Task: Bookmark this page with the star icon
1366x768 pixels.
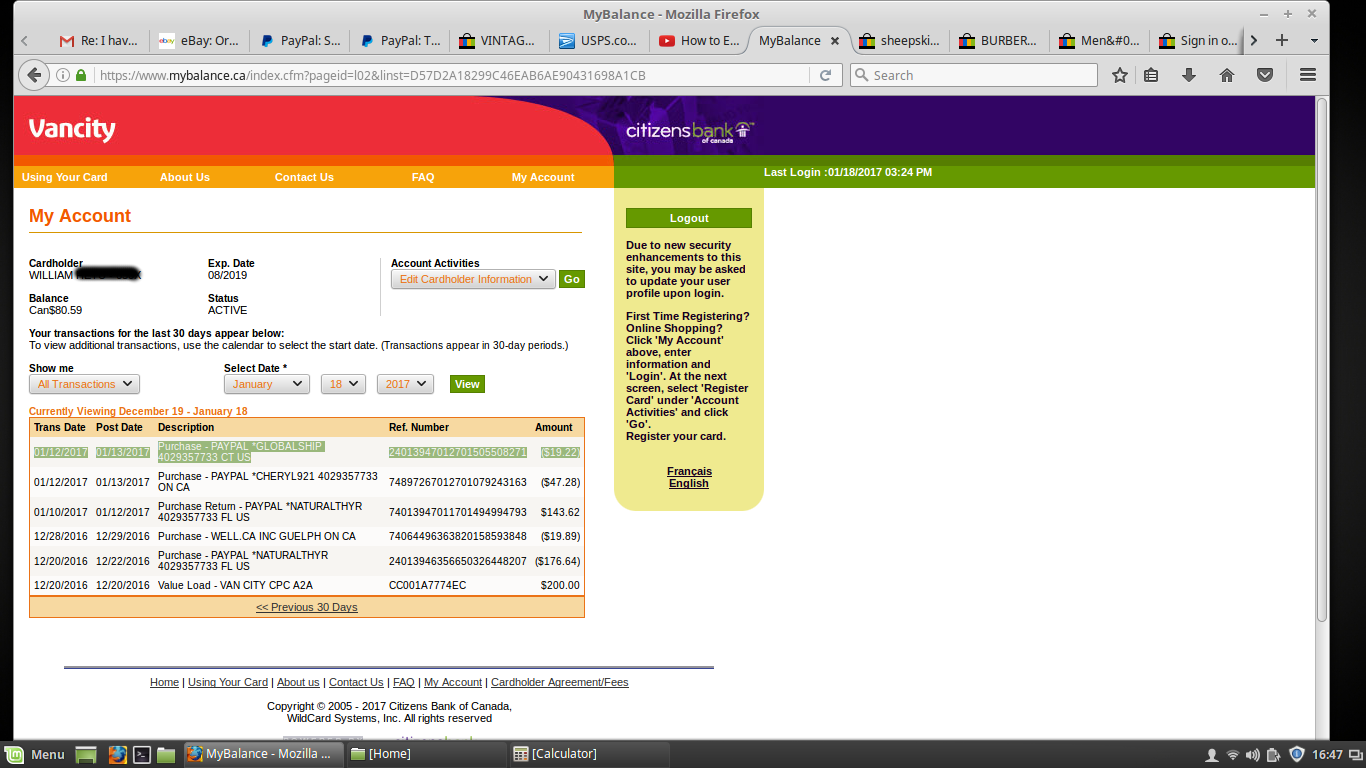Action: 1120,75
